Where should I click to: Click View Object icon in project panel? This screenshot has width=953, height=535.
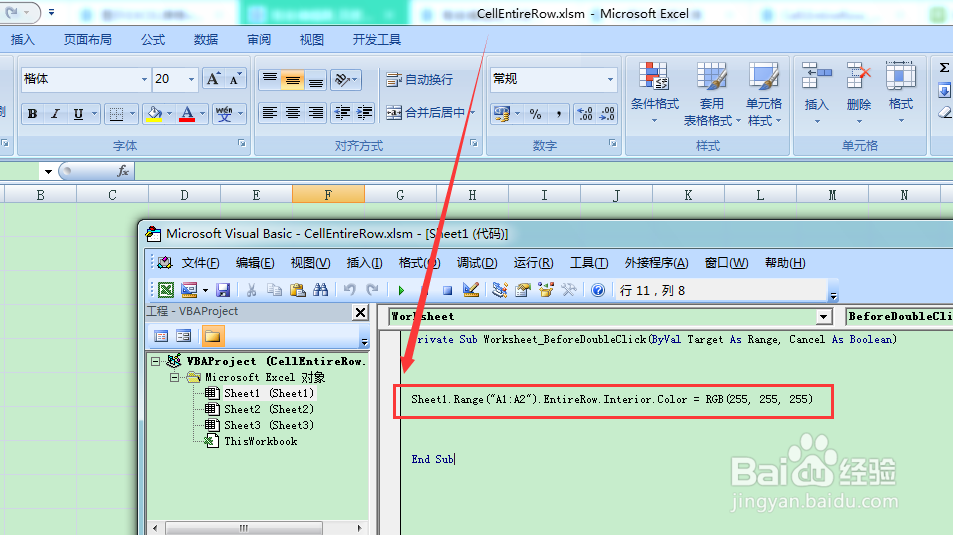point(184,336)
